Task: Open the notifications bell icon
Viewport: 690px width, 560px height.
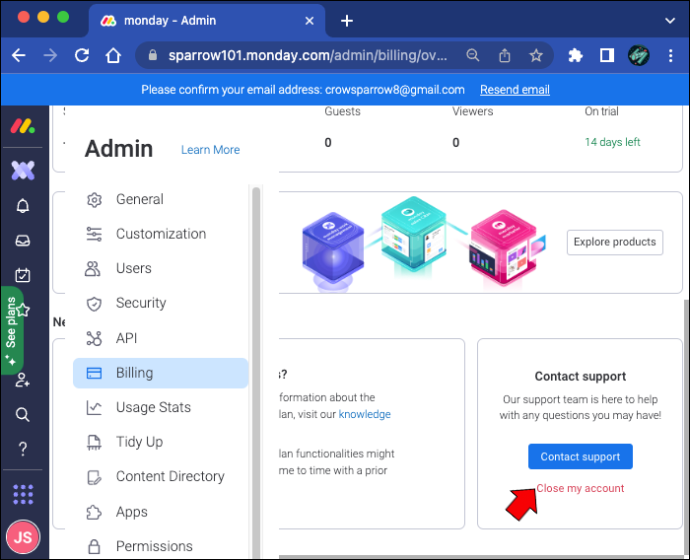Action: (x=23, y=206)
